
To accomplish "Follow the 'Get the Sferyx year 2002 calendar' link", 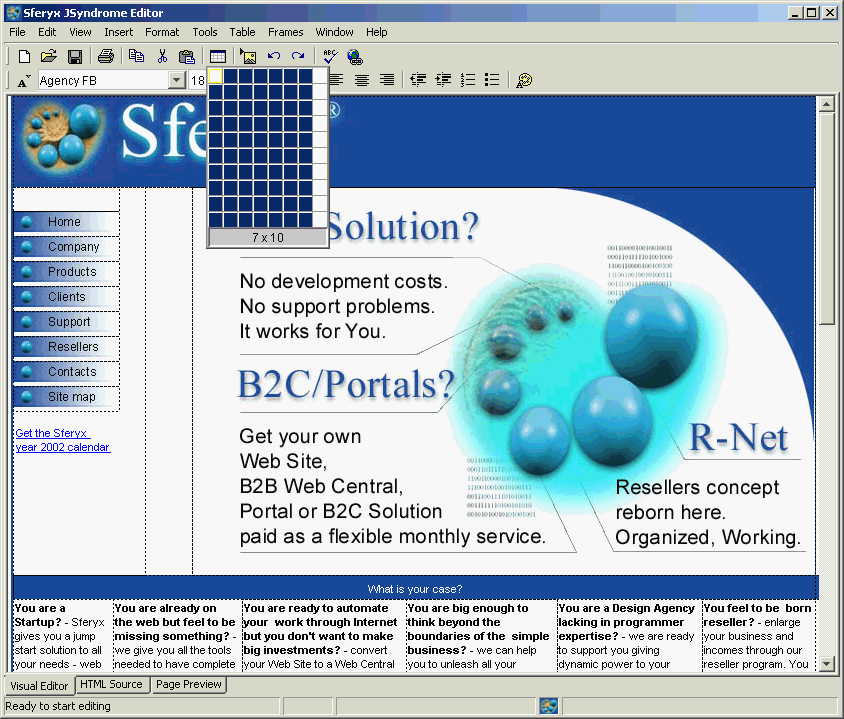I will 63,440.
